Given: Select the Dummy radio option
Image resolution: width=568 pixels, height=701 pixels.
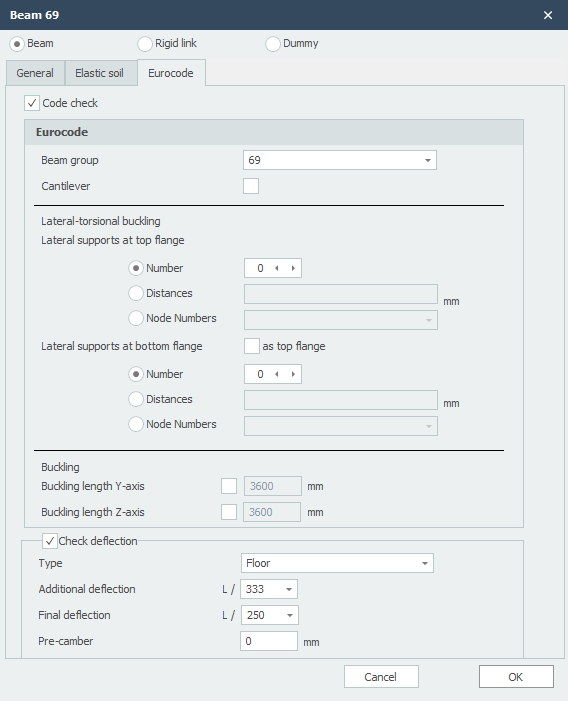Looking at the screenshot, I should [273, 44].
